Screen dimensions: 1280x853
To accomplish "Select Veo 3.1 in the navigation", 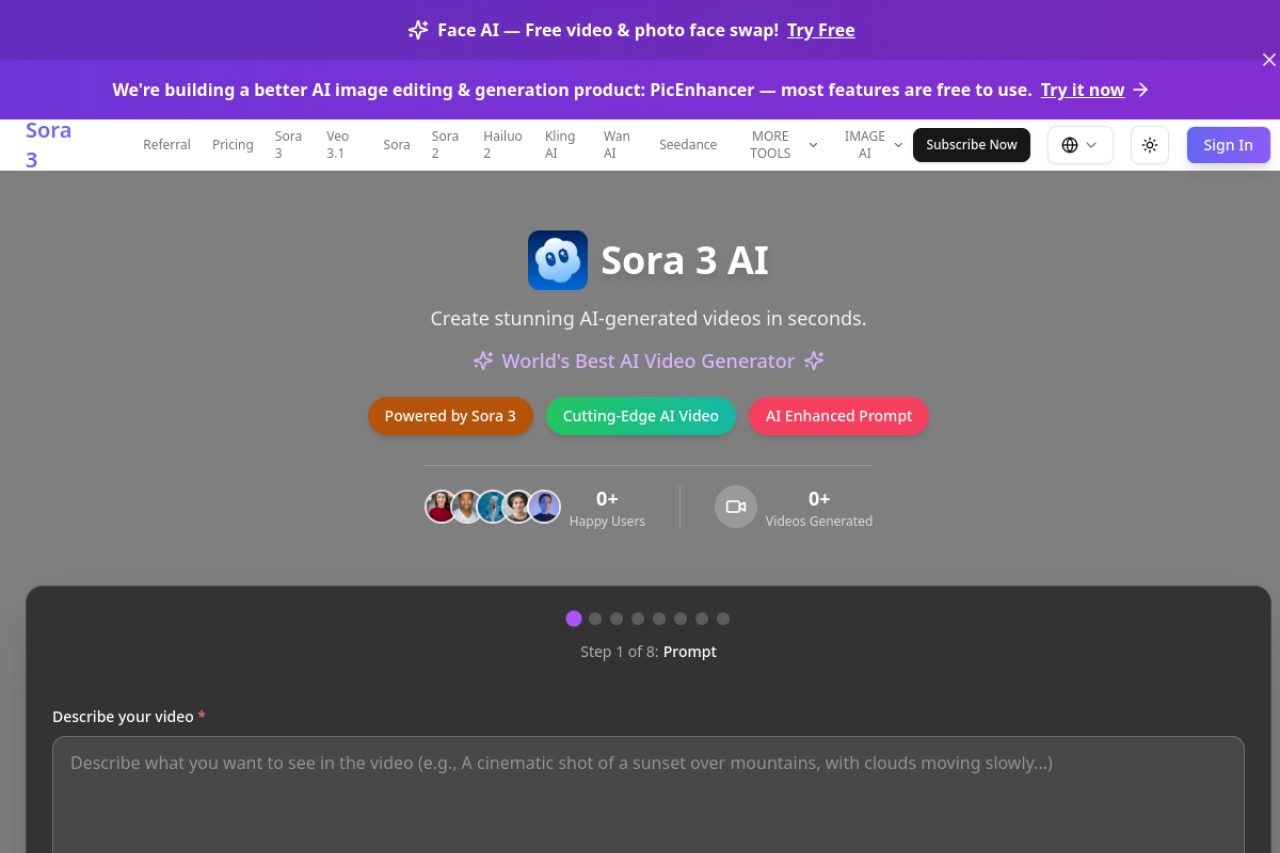I will (x=338, y=145).
